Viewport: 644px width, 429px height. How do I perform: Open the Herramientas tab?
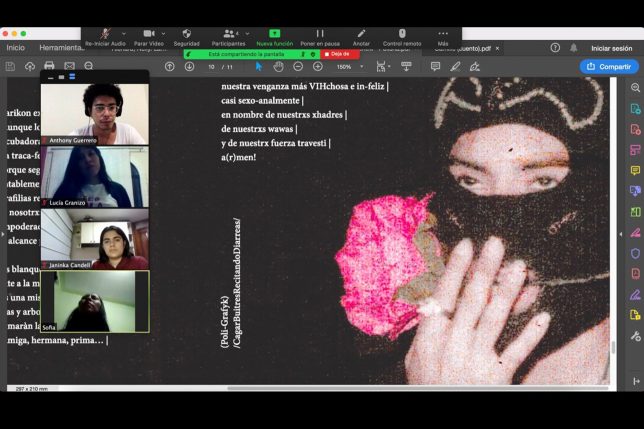[x=60, y=47]
